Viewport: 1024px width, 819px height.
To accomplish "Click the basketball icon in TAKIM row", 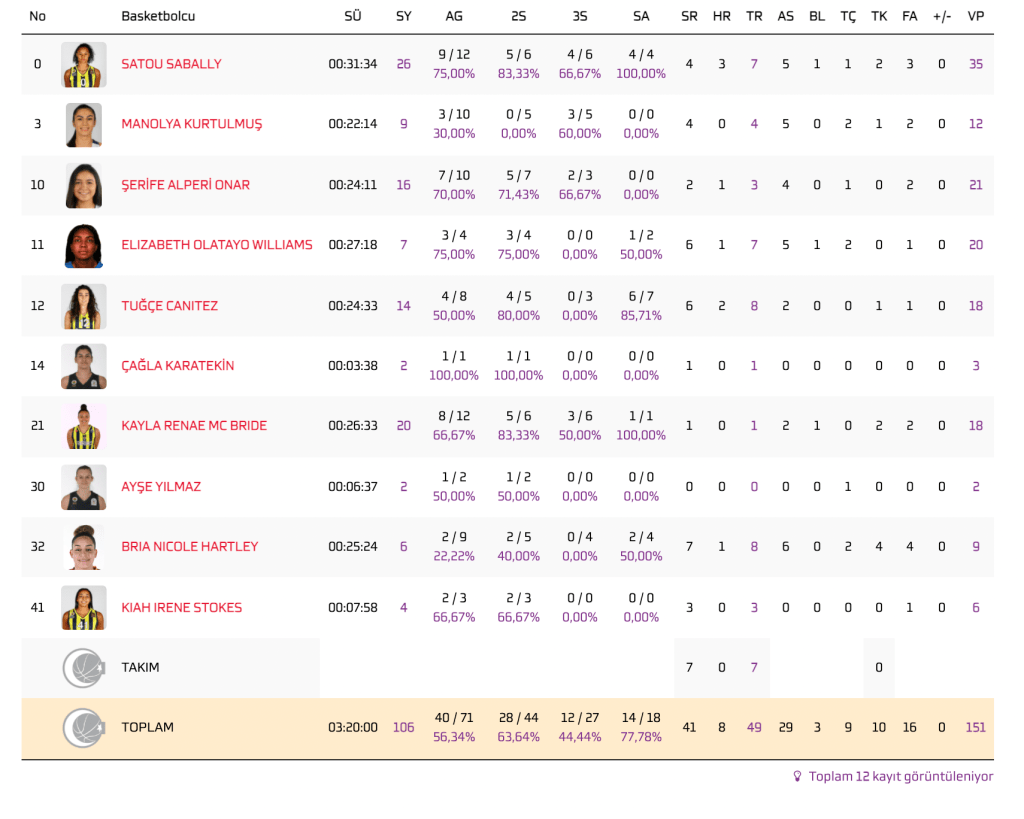I will pos(84,668).
